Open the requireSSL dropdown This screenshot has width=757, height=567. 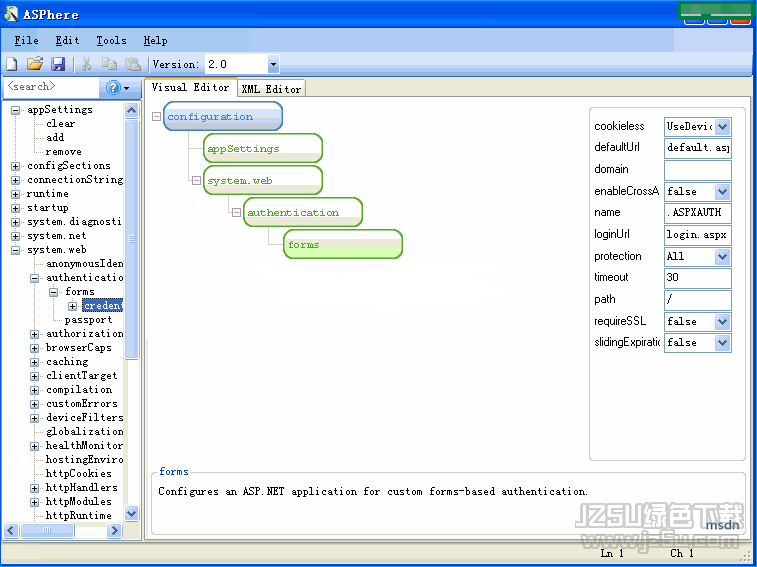[722, 321]
